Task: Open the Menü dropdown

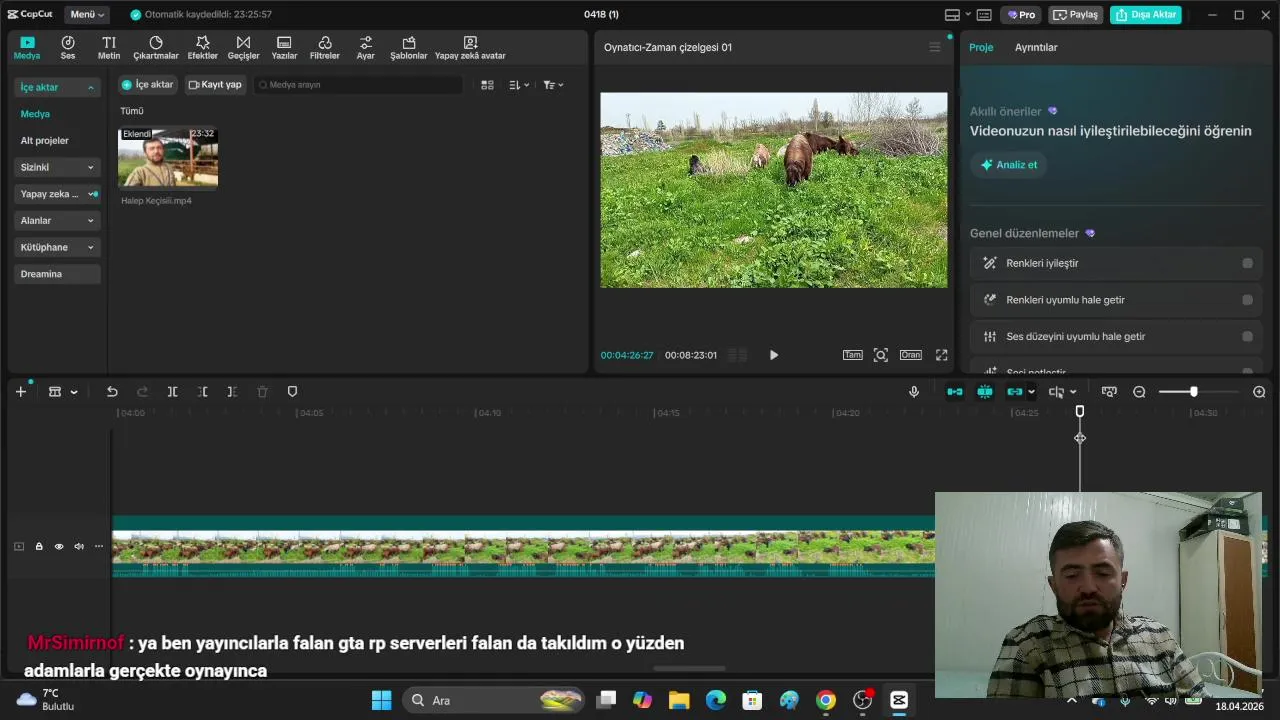Action: coord(87,15)
